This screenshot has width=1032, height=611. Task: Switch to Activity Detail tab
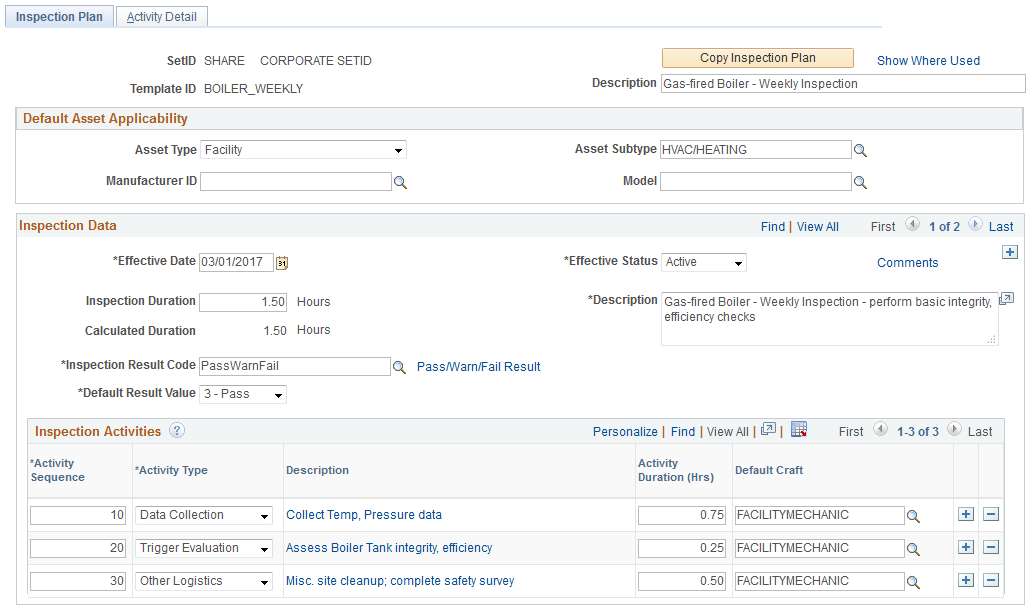coord(162,17)
